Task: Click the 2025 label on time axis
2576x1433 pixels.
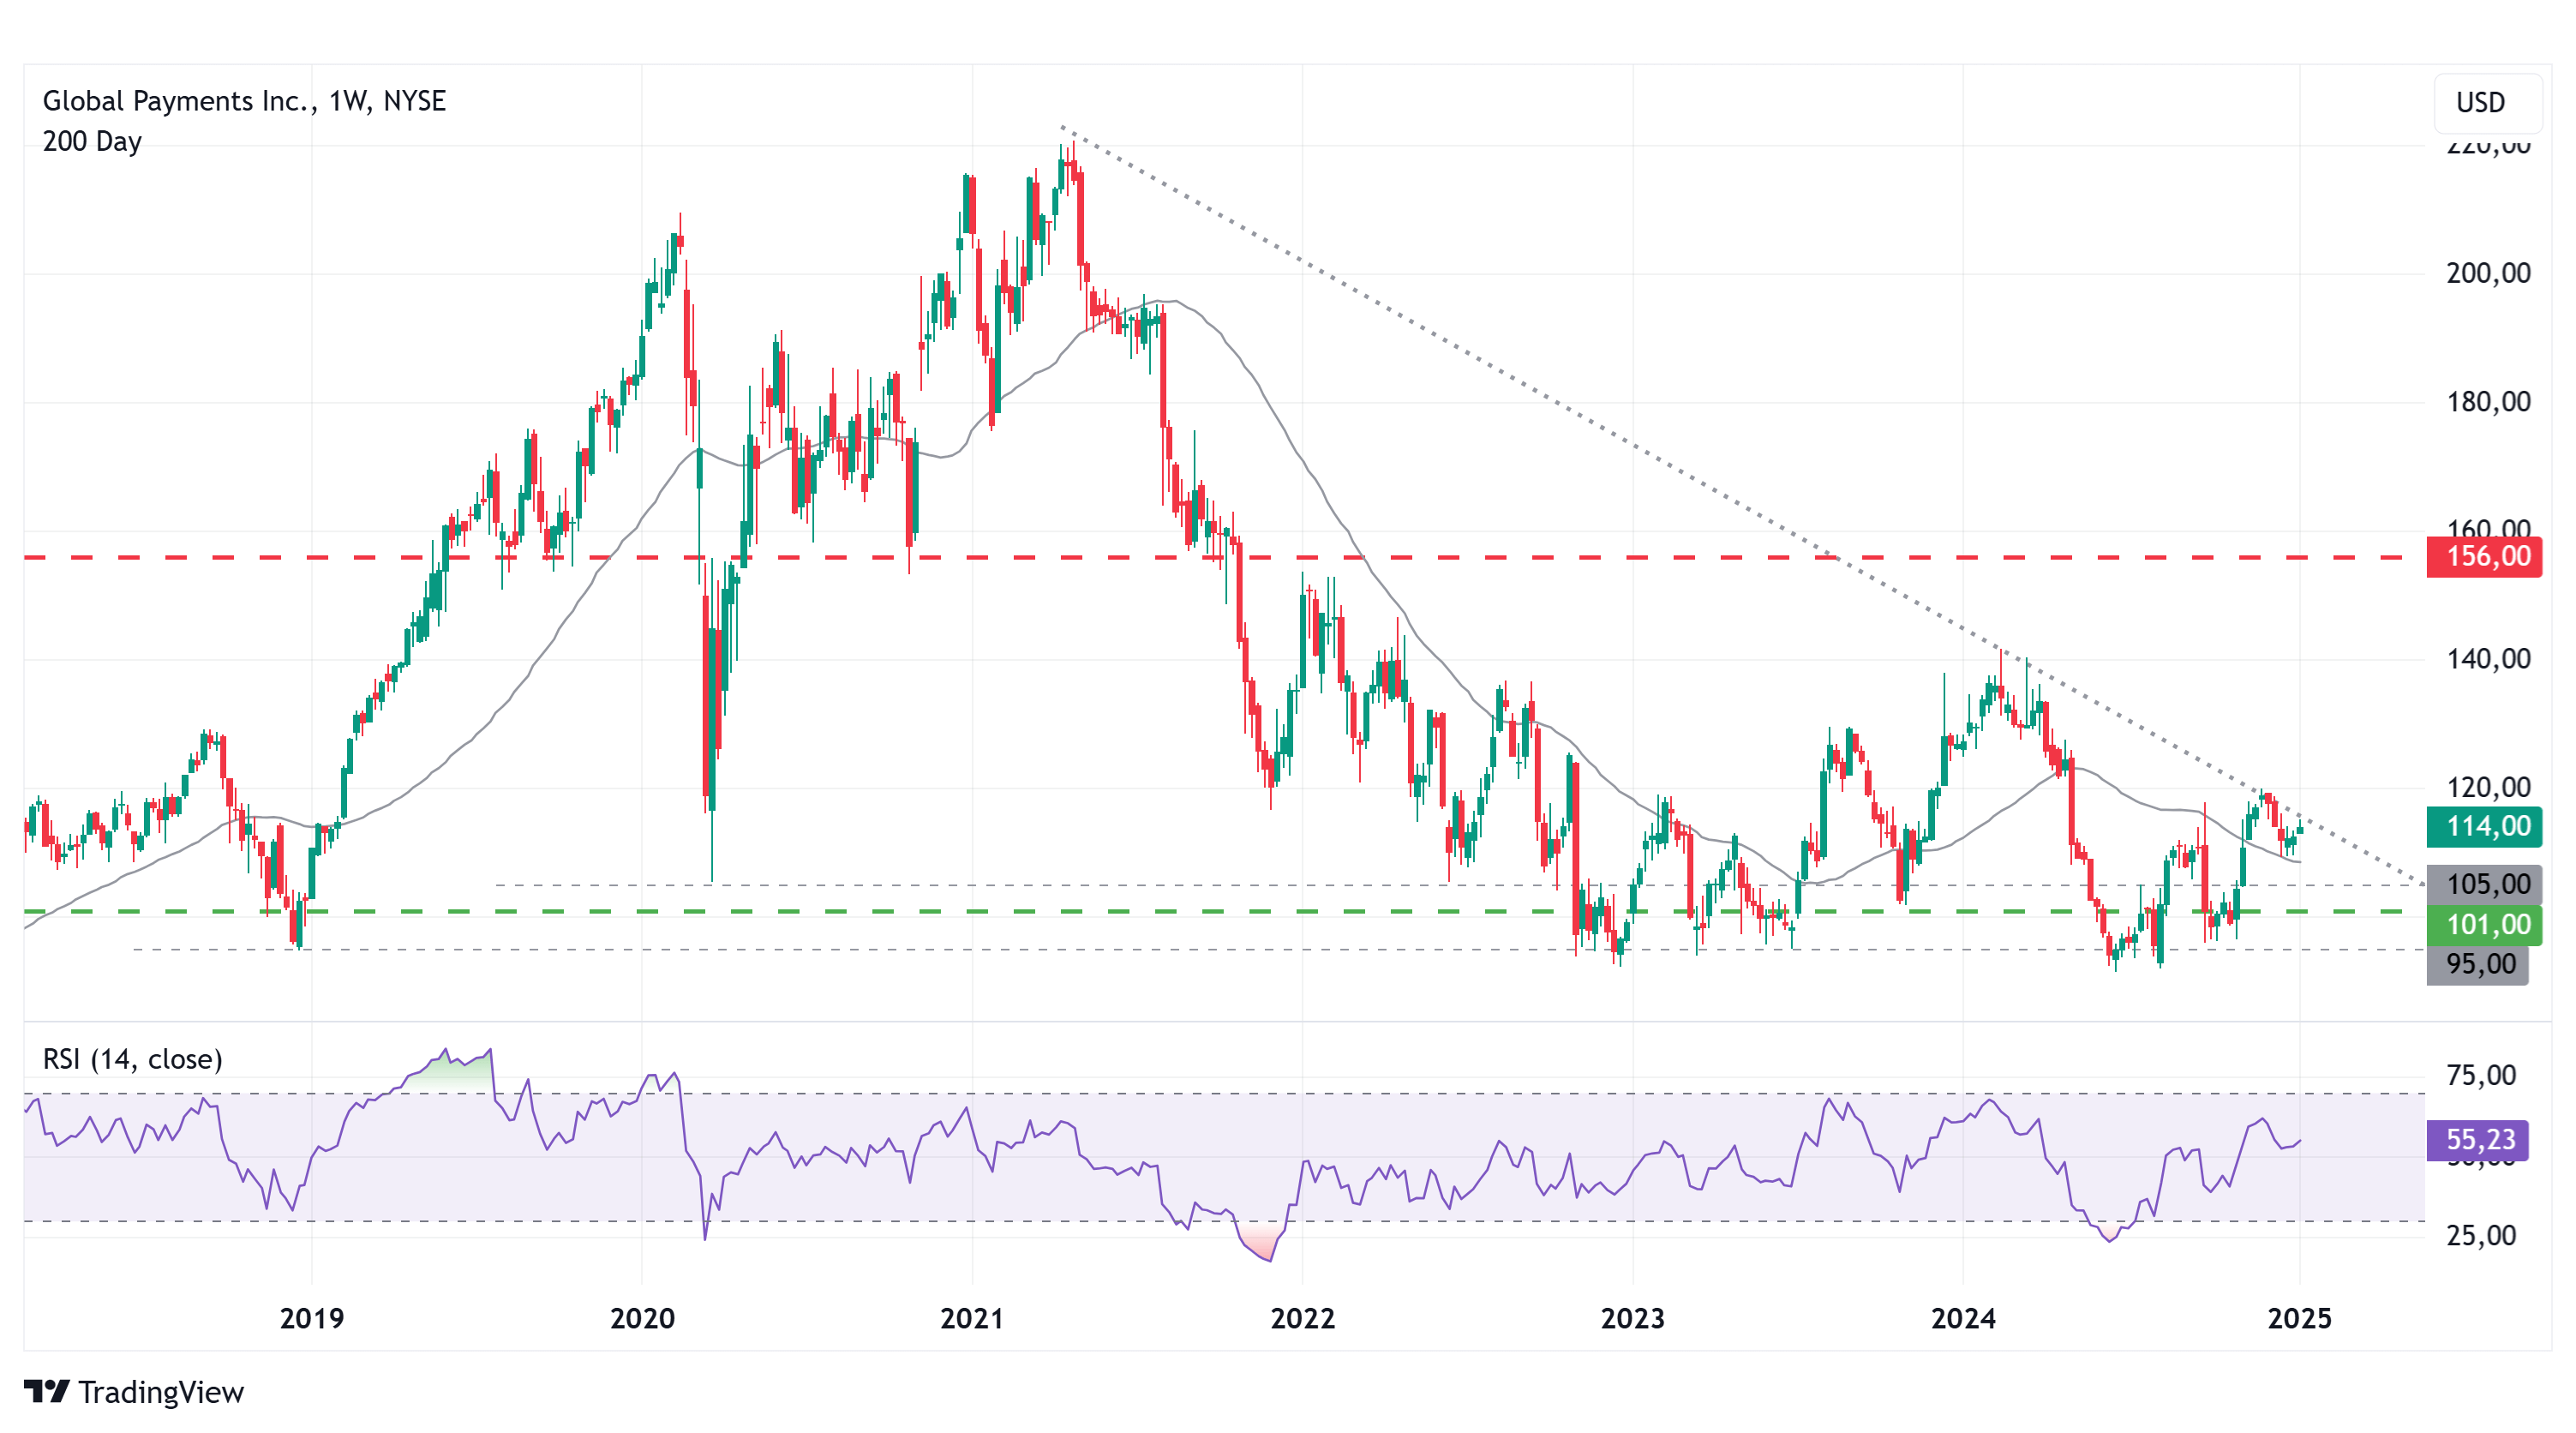Action: [x=2299, y=1318]
